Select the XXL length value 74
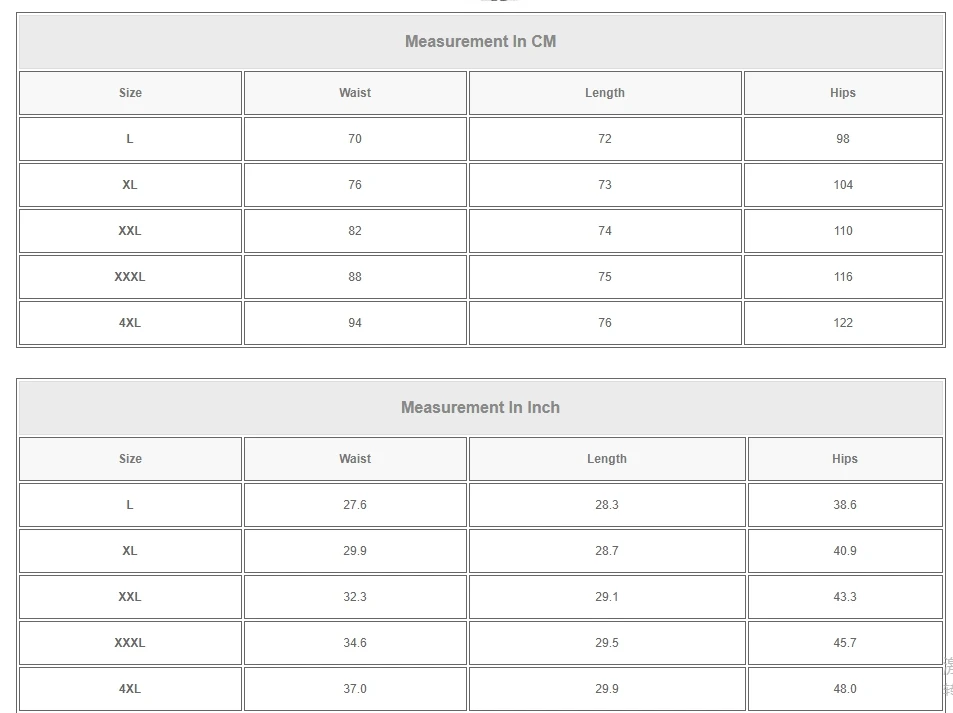 605,231
